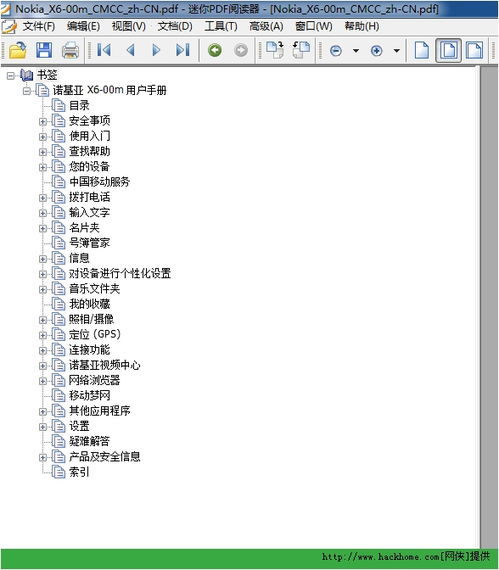Select the 索引 bookmark

[79, 472]
